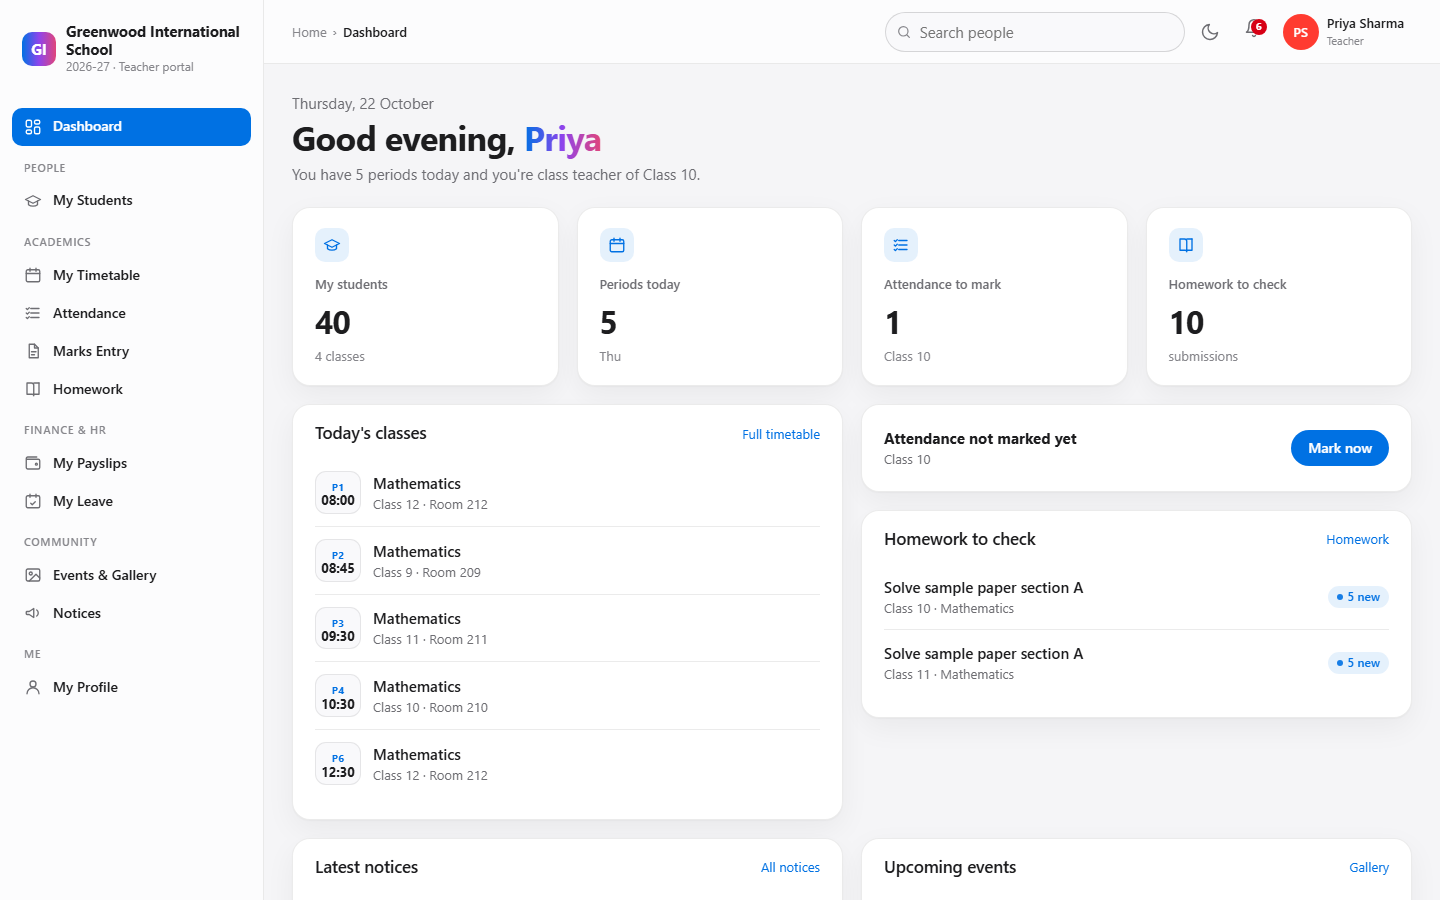Screen dimensions: 1440x900
Task: Select the P6 12:30 Mathematics period
Action: tap(567, 764)
